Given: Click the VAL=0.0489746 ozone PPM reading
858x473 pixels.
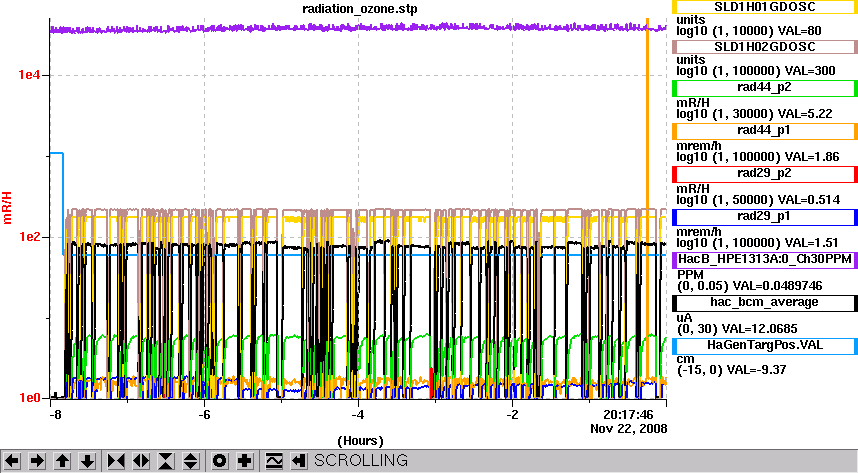Looking at the screenshot, I should click(x=778, y=286).
